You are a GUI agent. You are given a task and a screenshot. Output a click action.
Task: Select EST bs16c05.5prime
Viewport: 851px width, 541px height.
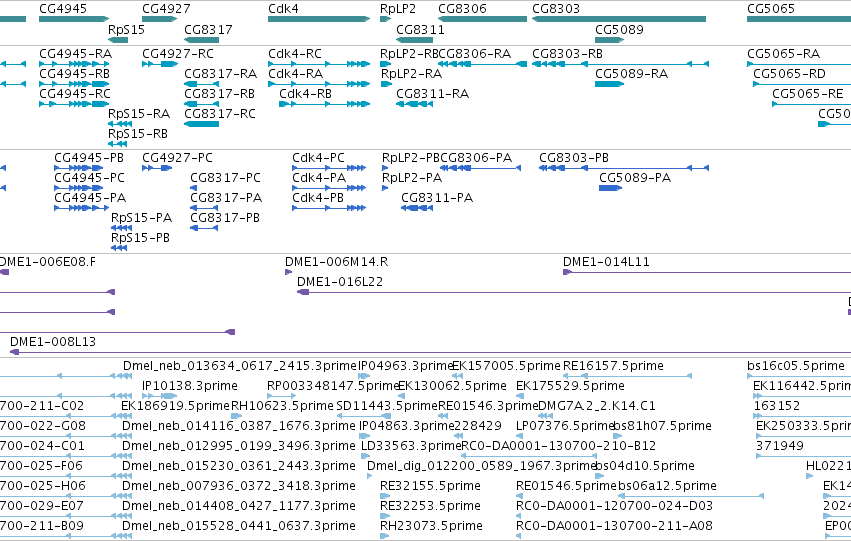pos(799,376)
